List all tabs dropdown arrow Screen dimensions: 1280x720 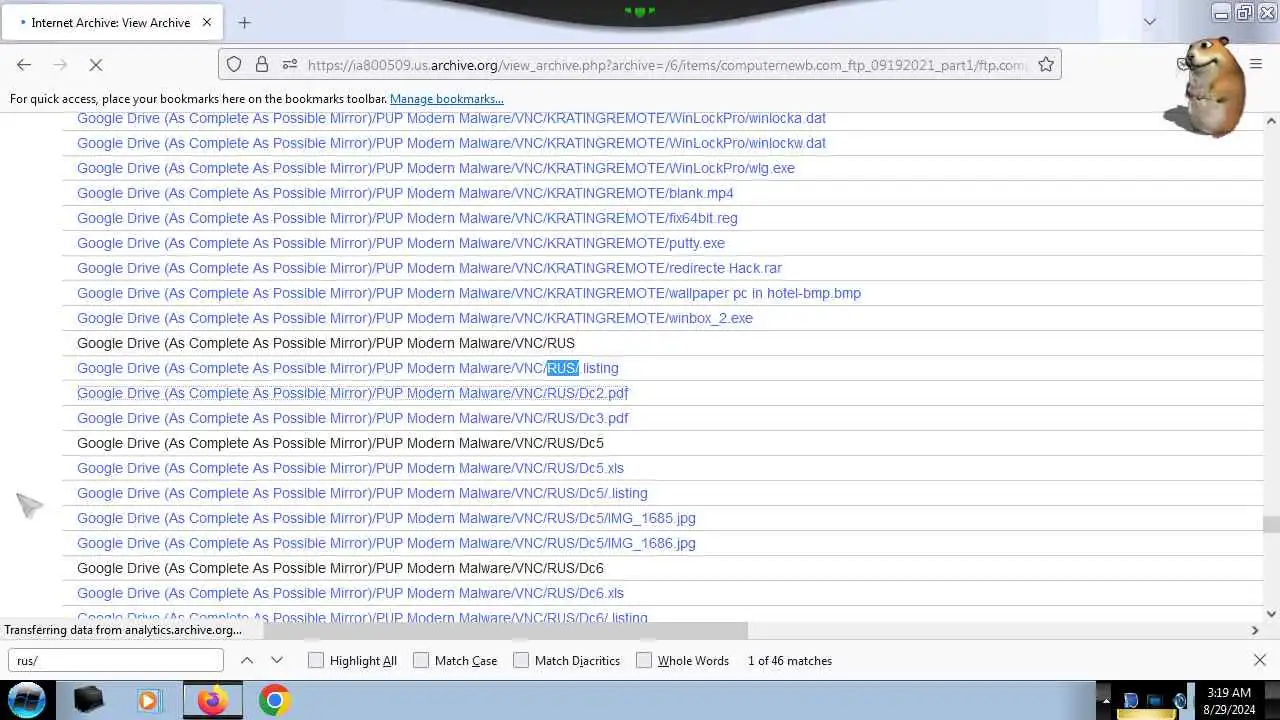(1150, 22)
